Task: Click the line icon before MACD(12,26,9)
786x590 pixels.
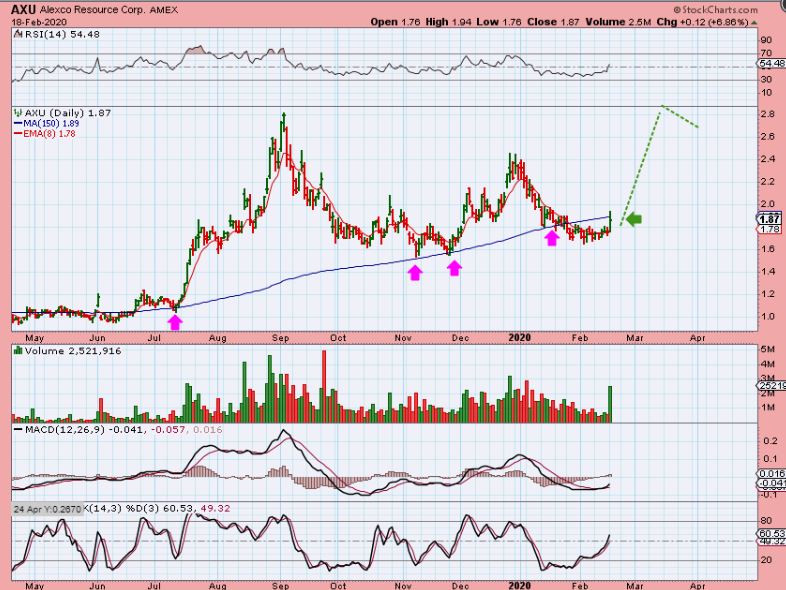Action: point(18,430)
